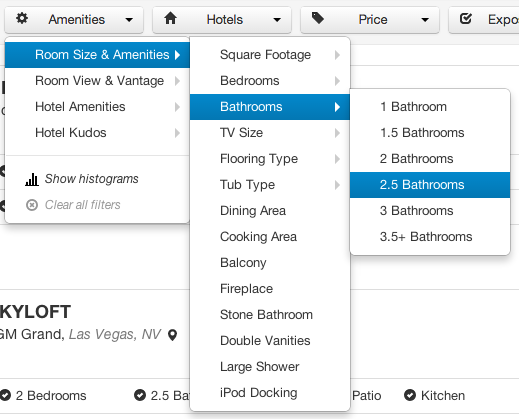Open the Amenities dropdown arrow
The height and width of the screenshot is (419, 519).
(129, 20)
